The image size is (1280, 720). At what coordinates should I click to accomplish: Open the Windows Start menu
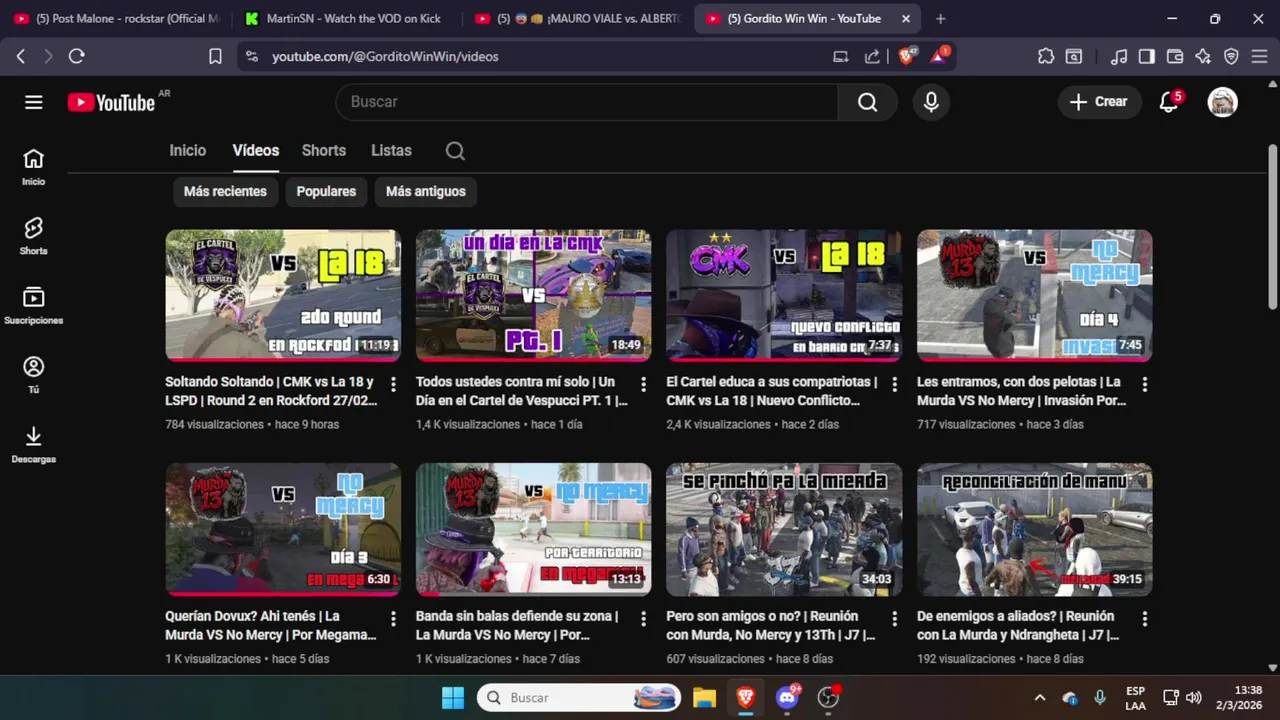click(452, 698)
